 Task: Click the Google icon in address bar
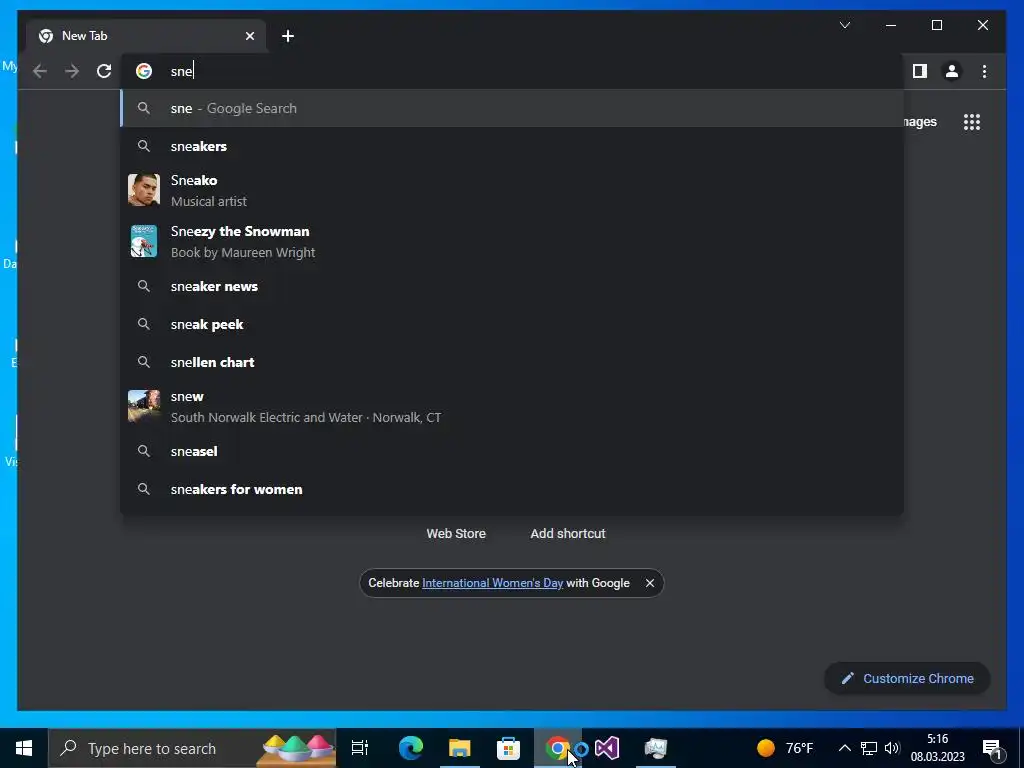[x=144, y=71]
